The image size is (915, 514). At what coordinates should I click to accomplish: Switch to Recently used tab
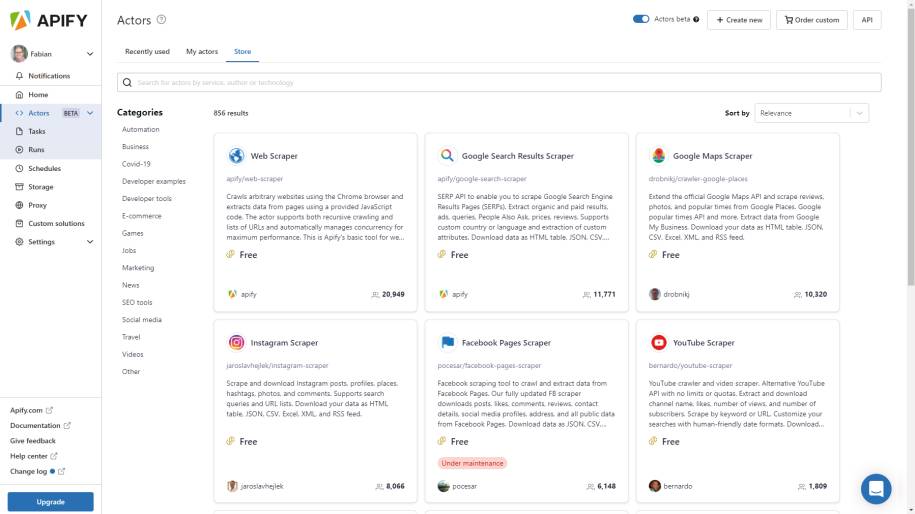coord(147,51)
